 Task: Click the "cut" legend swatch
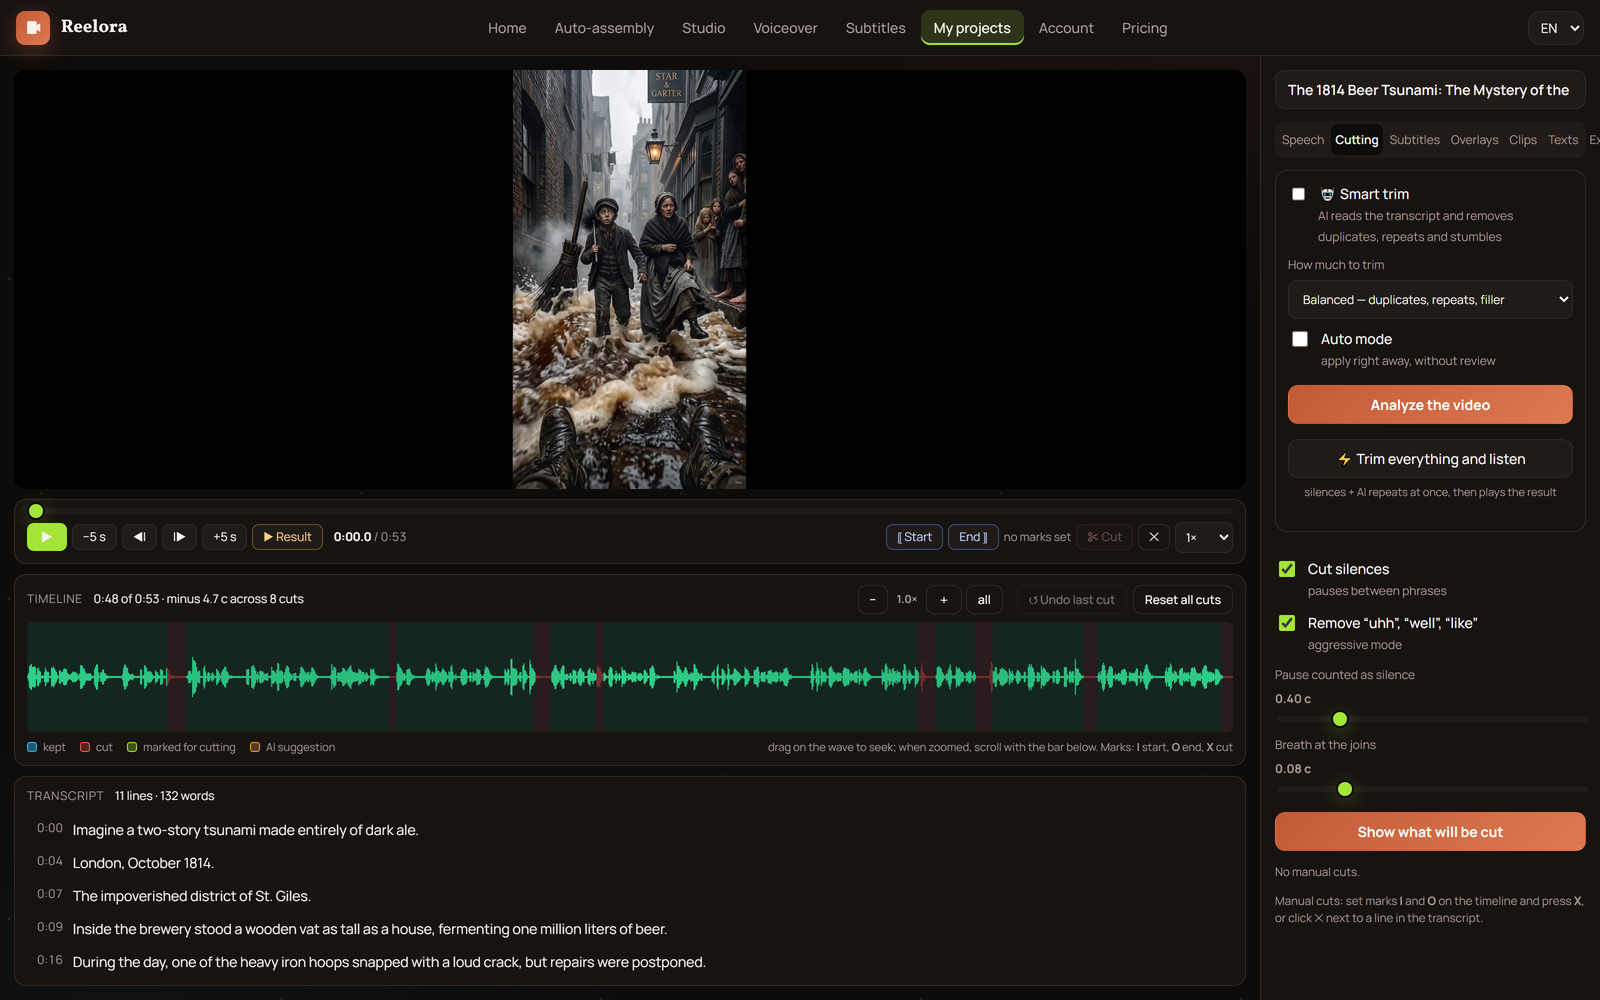pos(85,747)
